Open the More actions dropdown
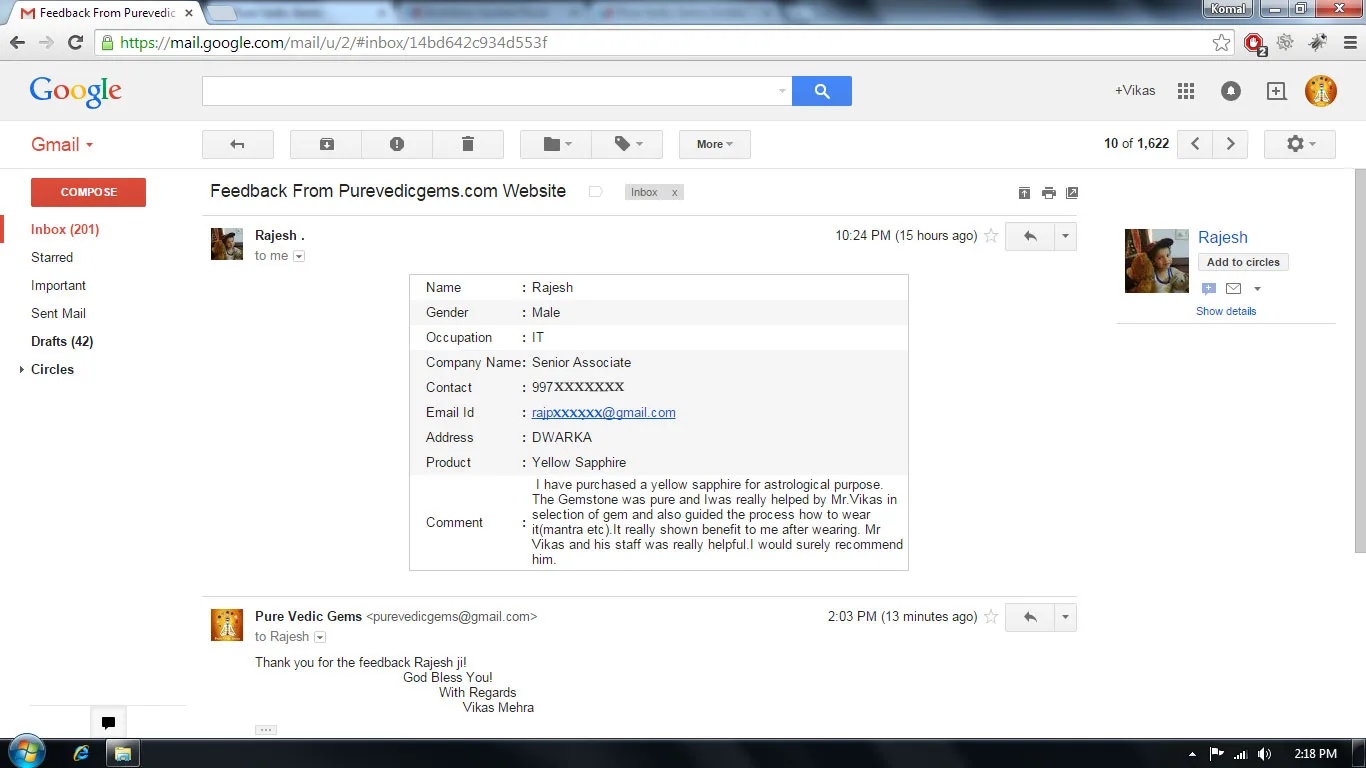Image resolution: width=1366 pixels, height=768 pixels. (x=715, y=144)
